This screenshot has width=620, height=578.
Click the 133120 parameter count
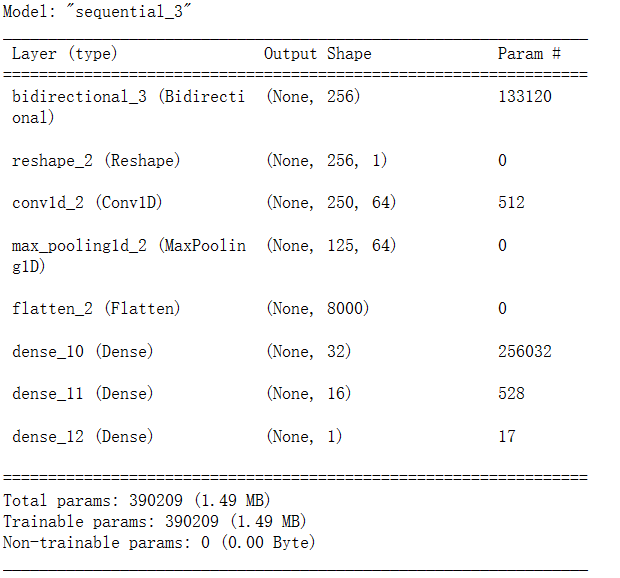pos(524,97)
